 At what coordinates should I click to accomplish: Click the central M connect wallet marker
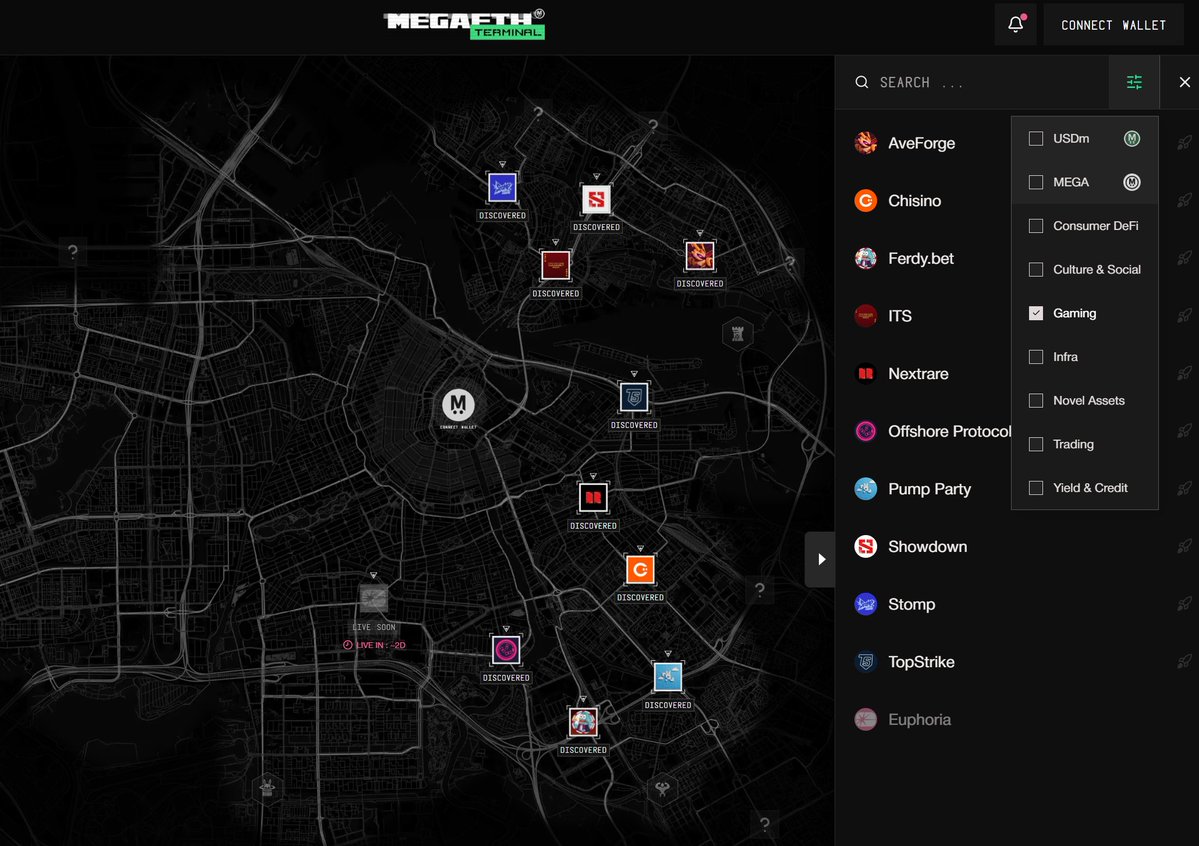[458, 405]
